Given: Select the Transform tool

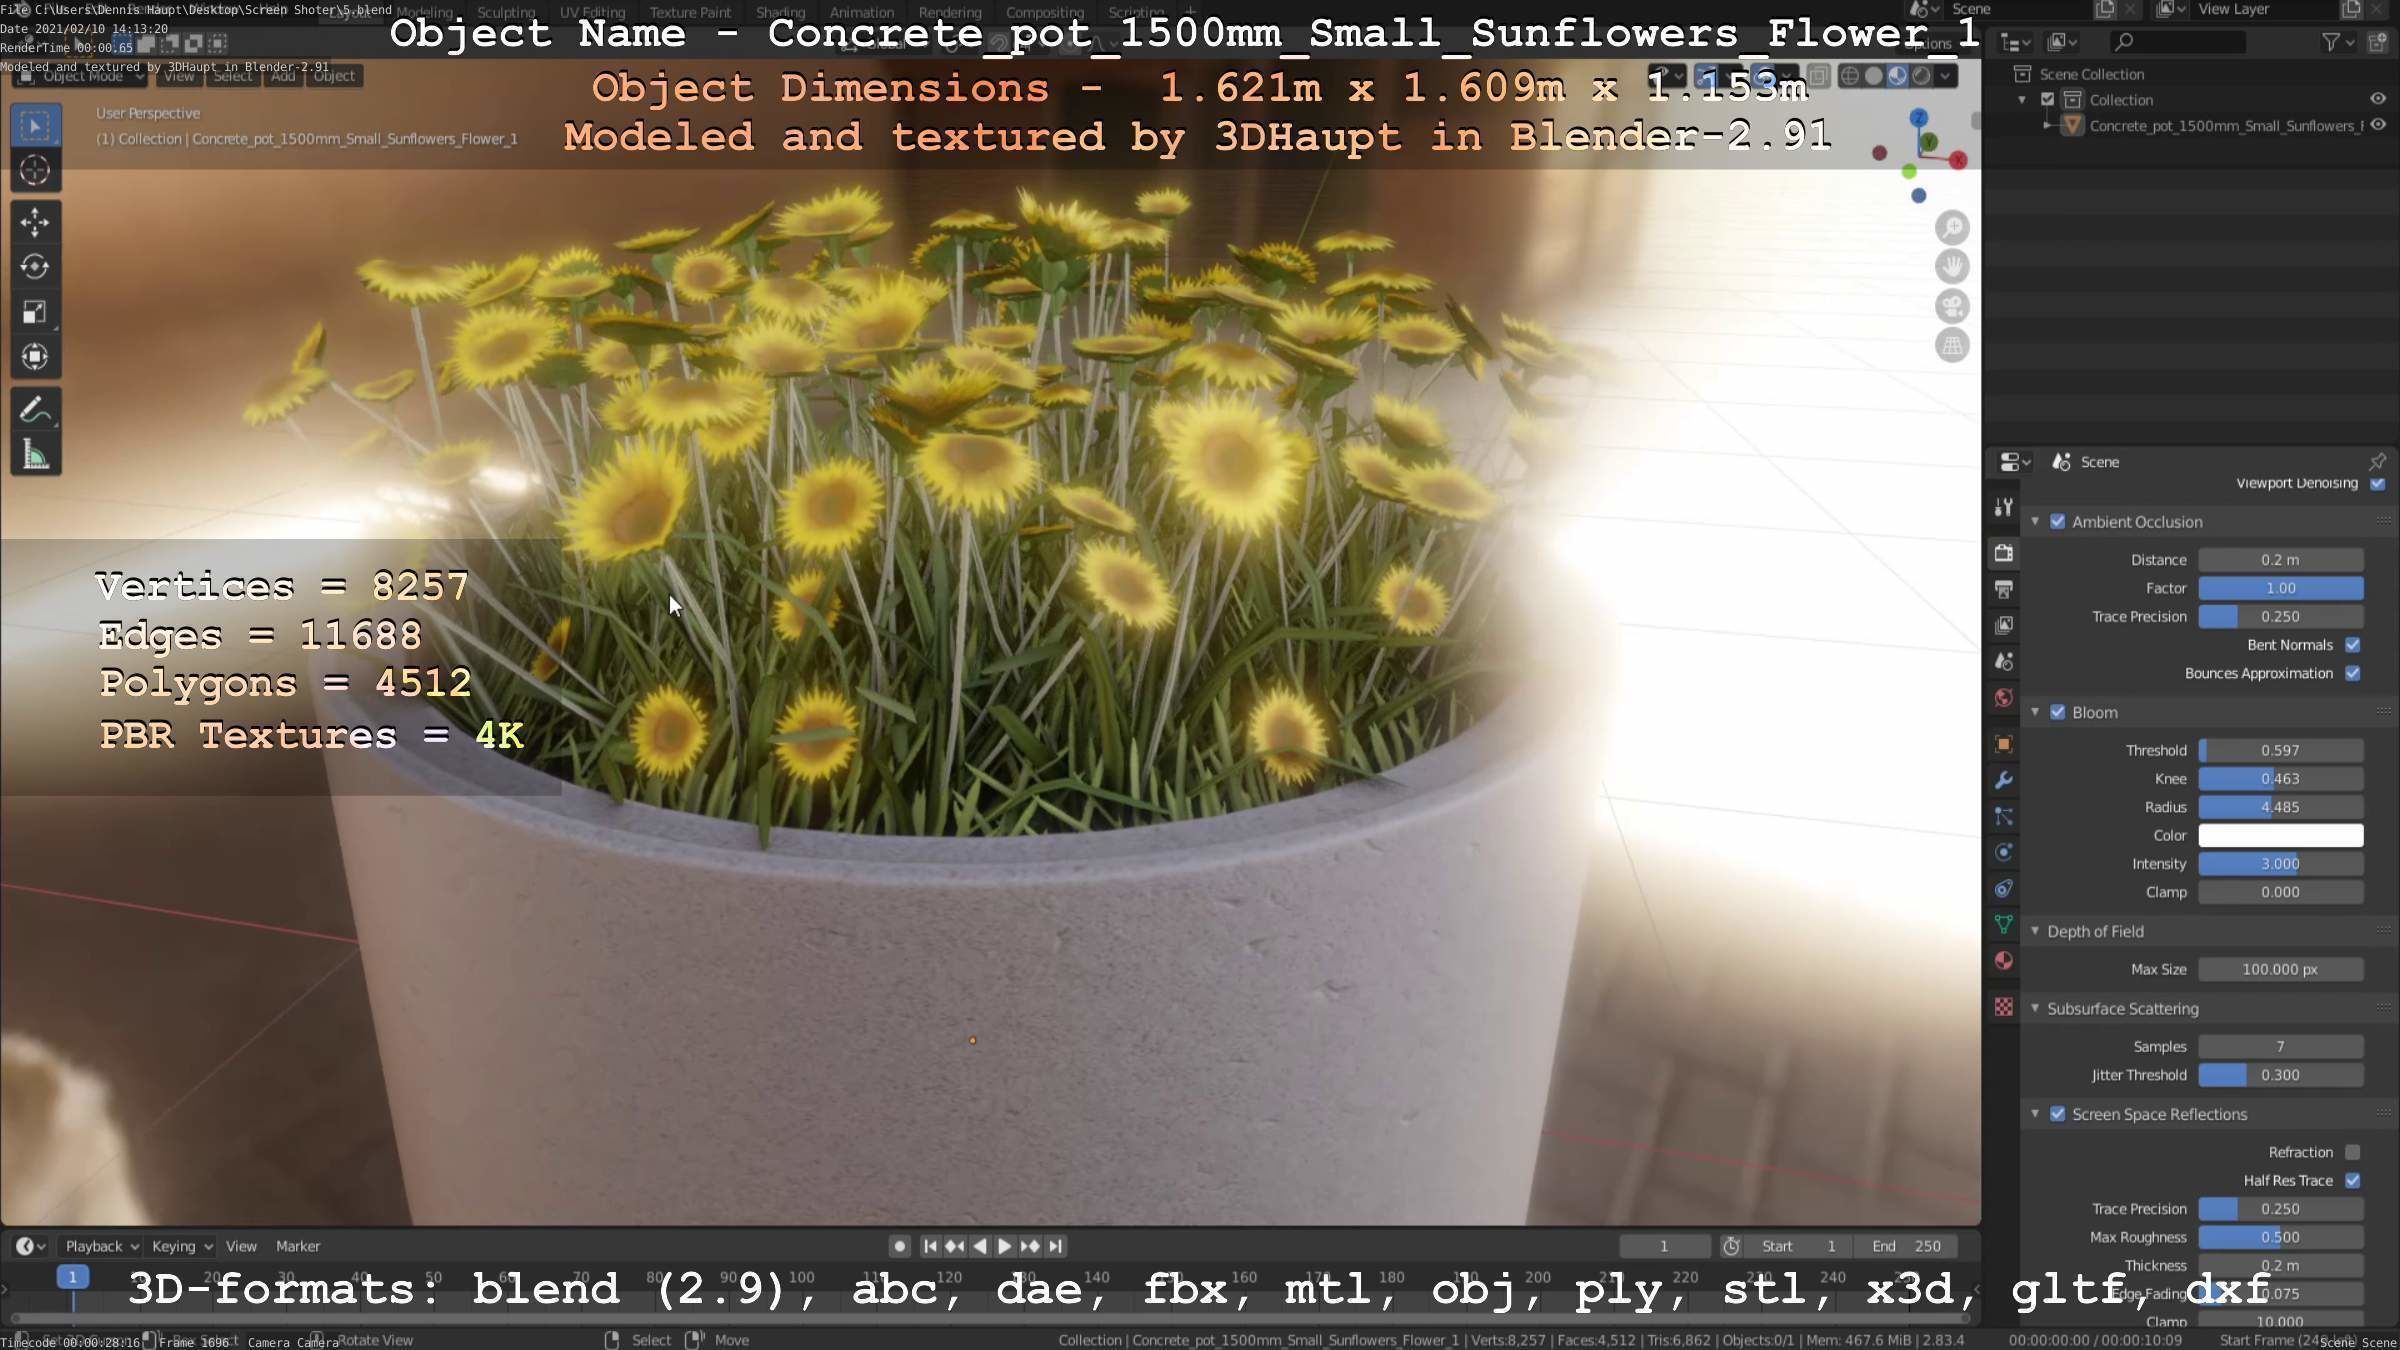Looking at the screenshot, I should tap(35, 357).
